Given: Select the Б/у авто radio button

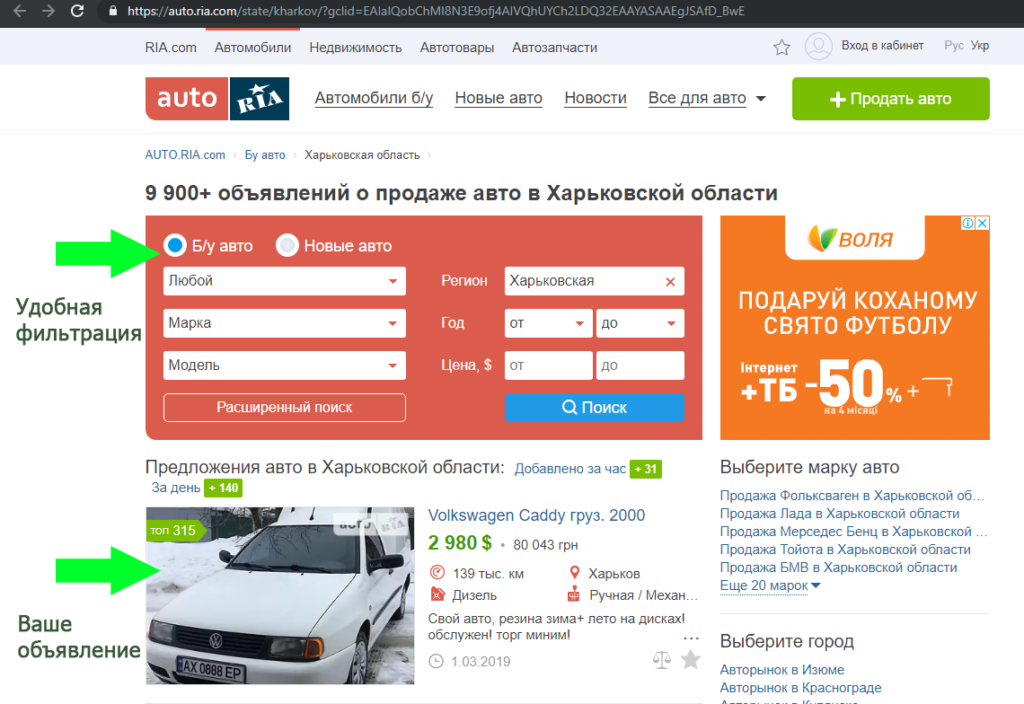Looking at the screenshot, I should [x=175, y=246].
